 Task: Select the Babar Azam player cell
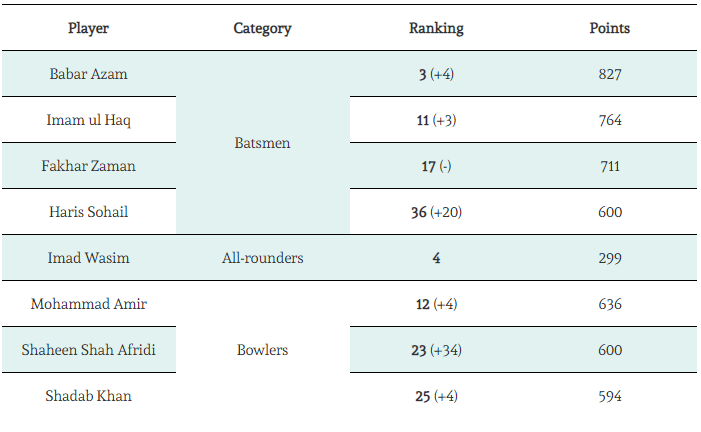click(88, 74)
